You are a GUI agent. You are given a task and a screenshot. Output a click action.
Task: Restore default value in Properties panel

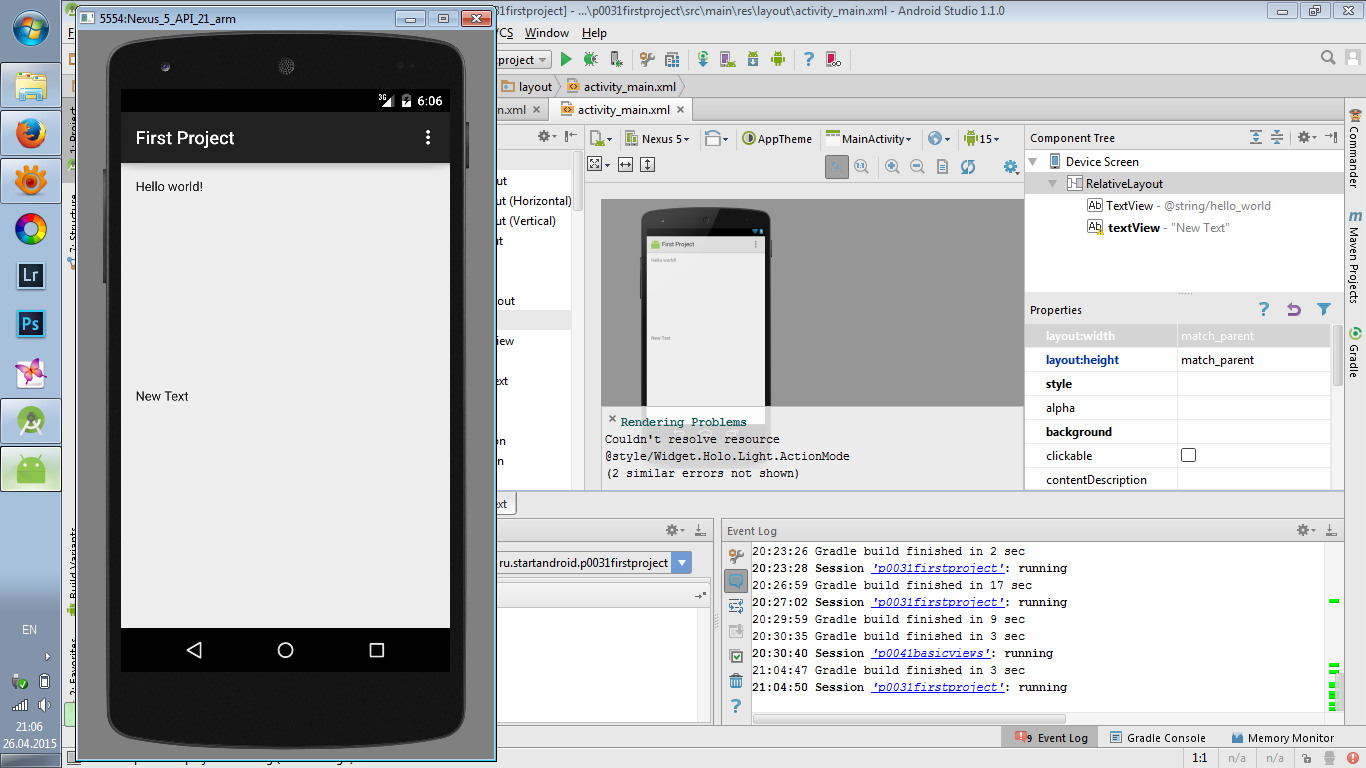(1294, 310)
